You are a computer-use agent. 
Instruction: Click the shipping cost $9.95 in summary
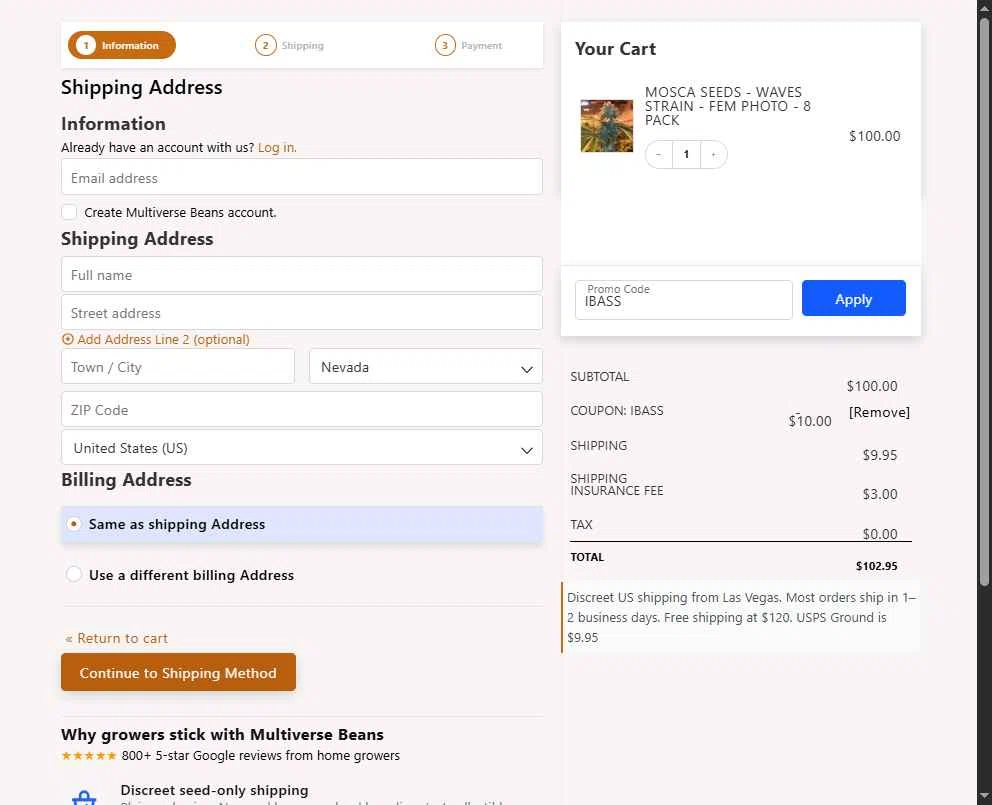click(x=880, y=455)
